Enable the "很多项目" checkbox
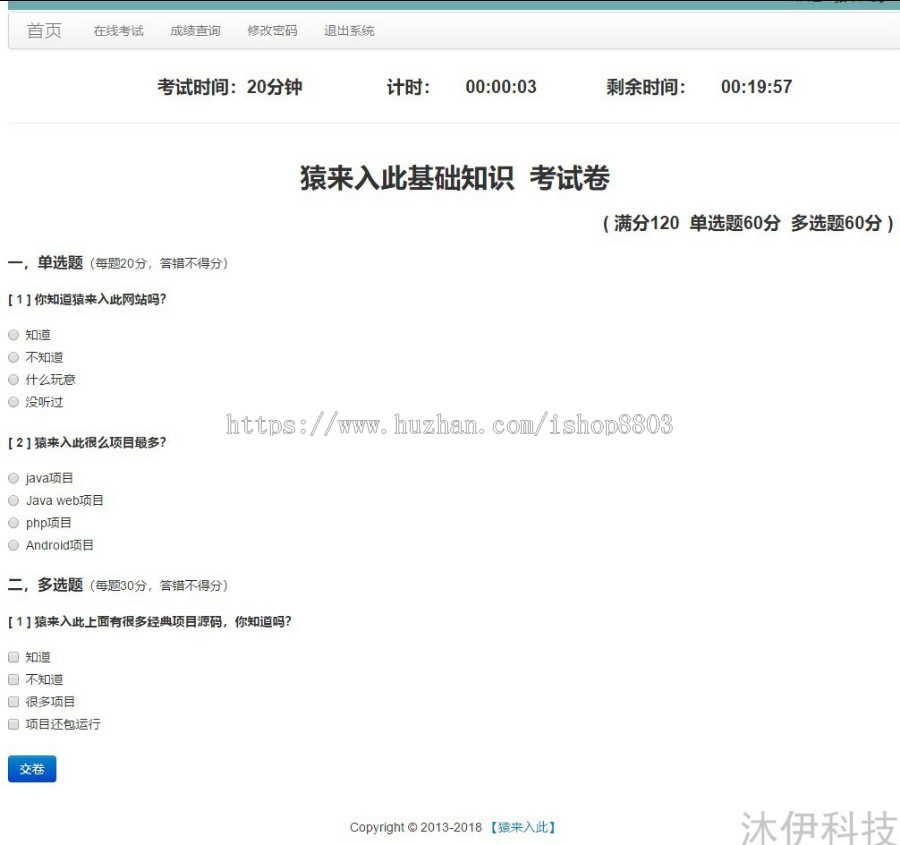Viewport: 900px width, 845px height. point(13,701)
